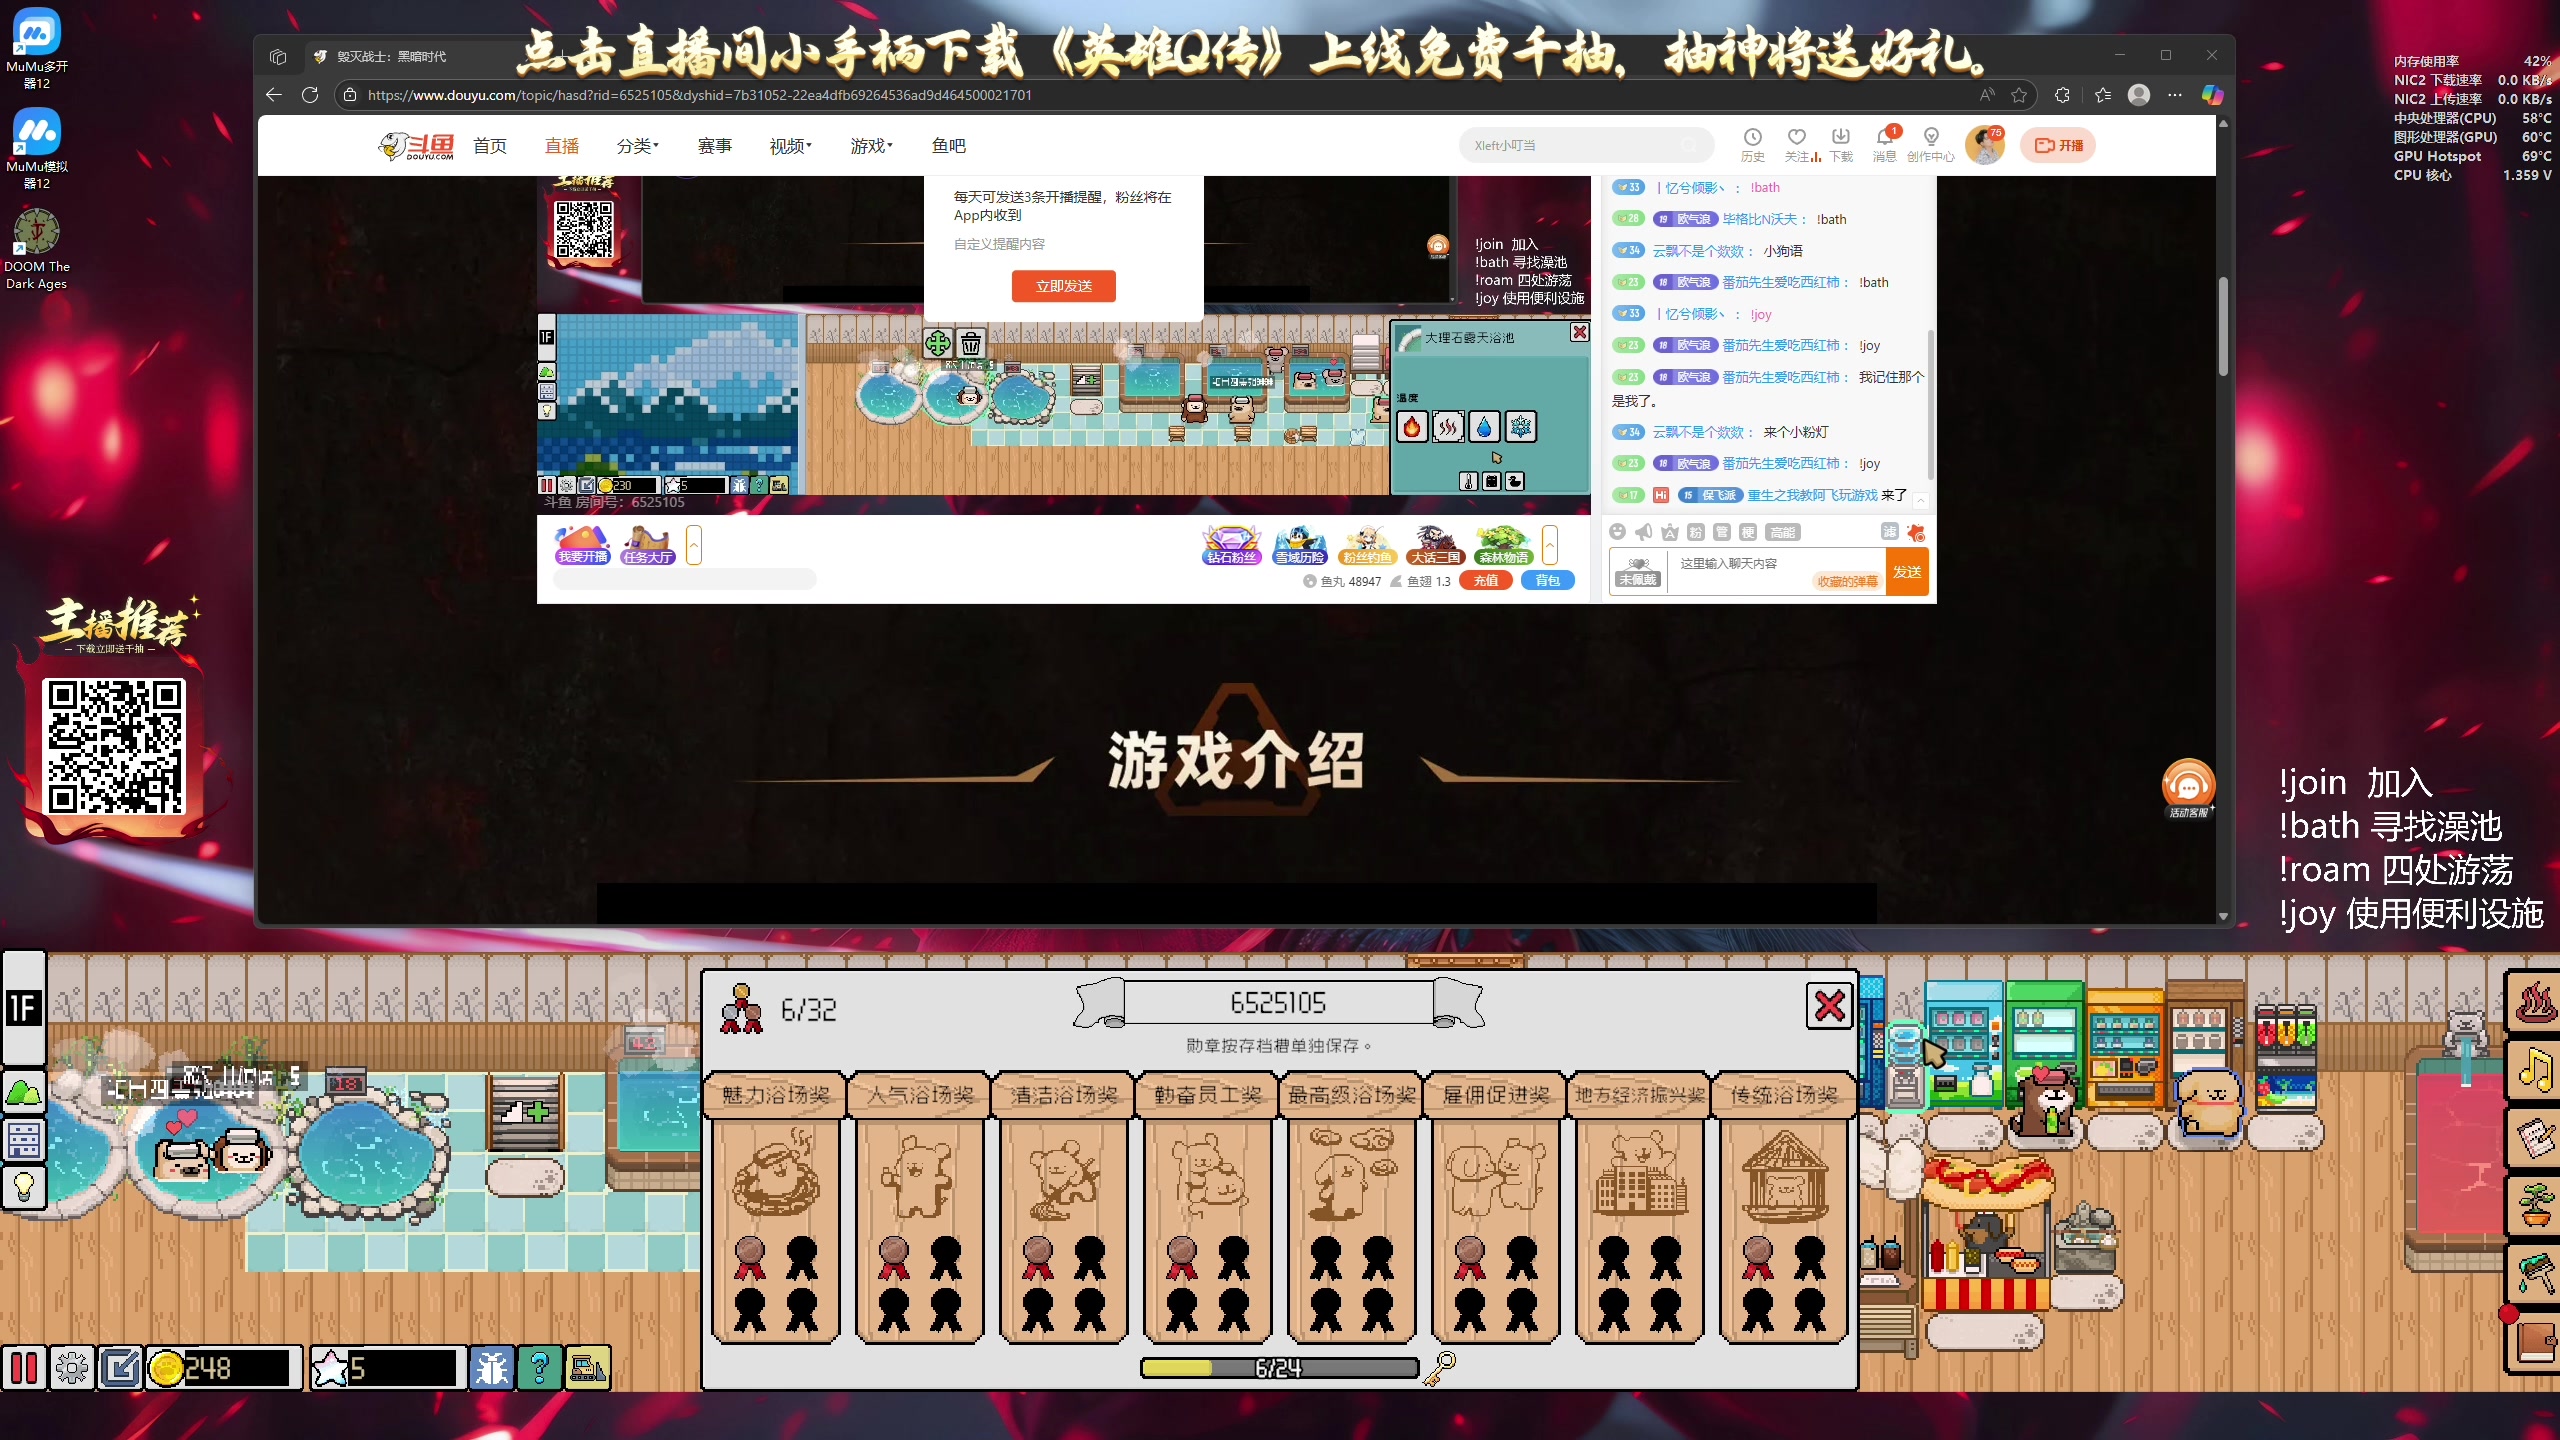Click the 充值 recharge button
This screenshot has height=1440, width=2560.
[1486, 580]
